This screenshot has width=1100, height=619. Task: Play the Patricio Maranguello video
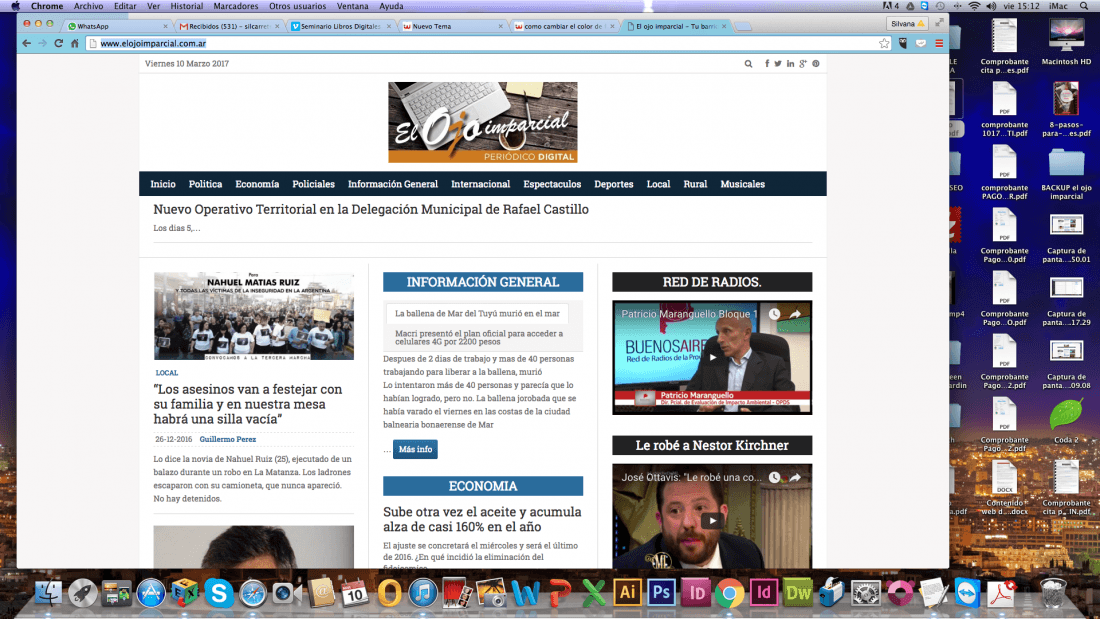[x=712, y=357]
